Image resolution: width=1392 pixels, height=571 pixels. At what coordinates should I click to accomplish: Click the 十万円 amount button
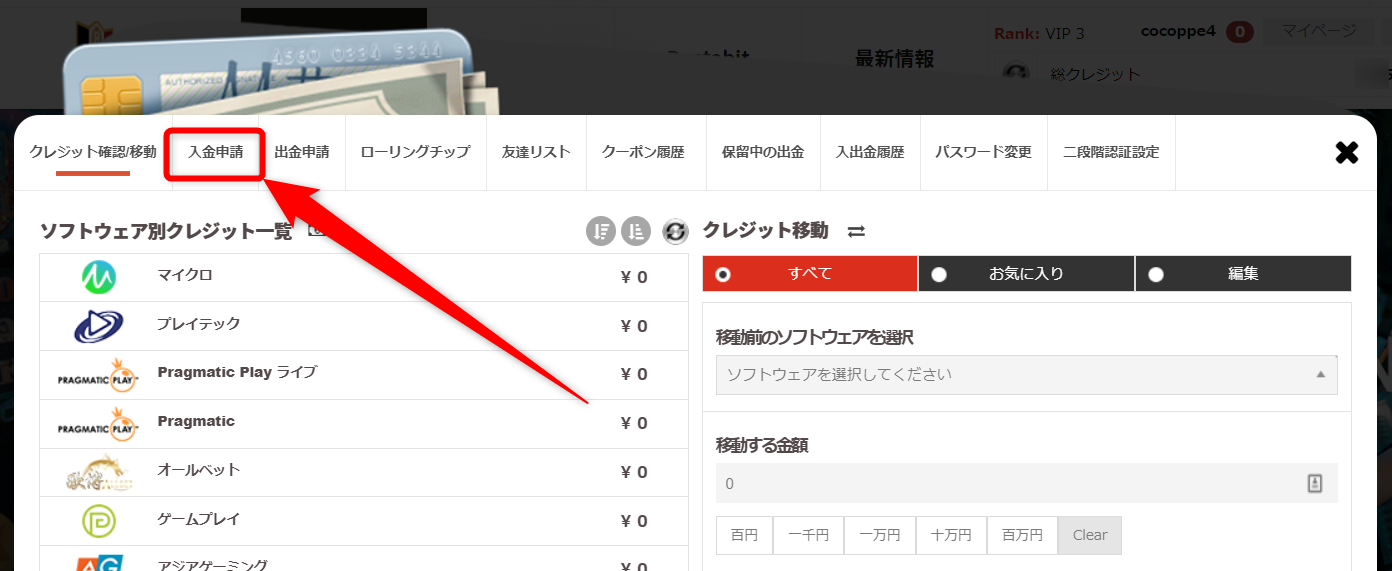(951, 535)
